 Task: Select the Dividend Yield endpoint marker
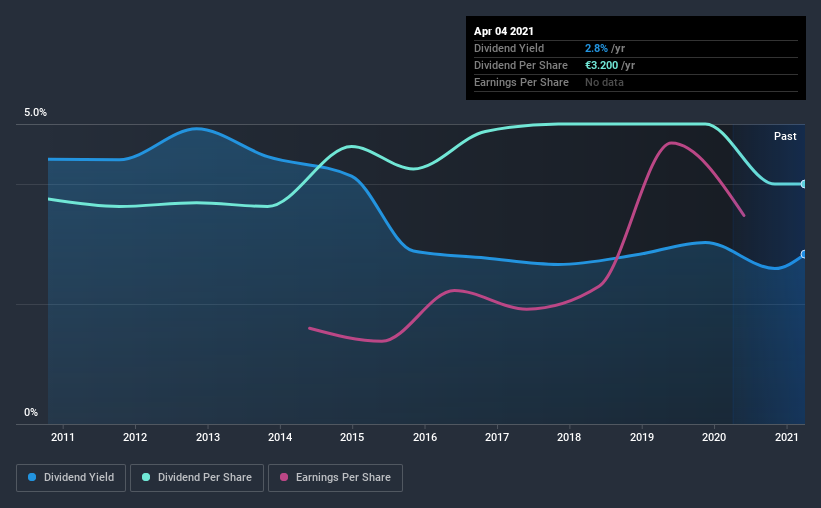804,254
